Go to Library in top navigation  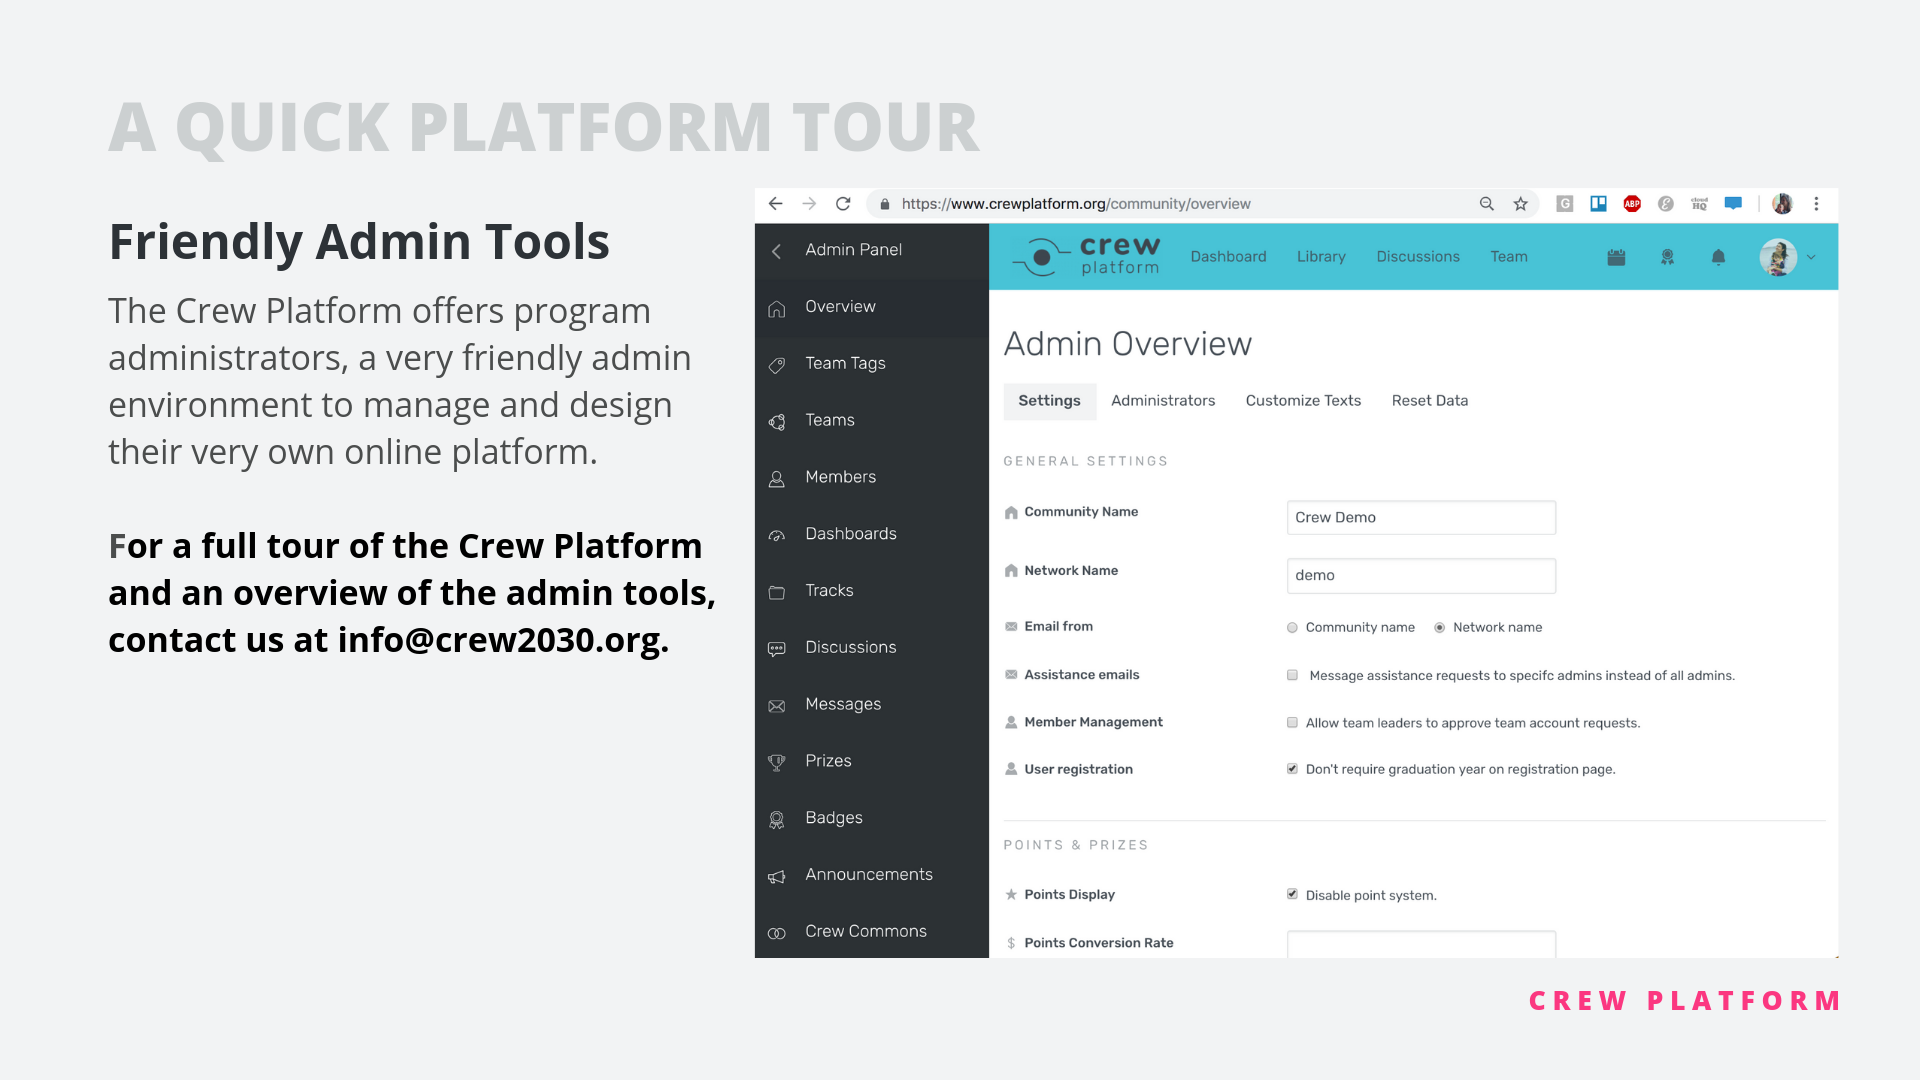1321,257
